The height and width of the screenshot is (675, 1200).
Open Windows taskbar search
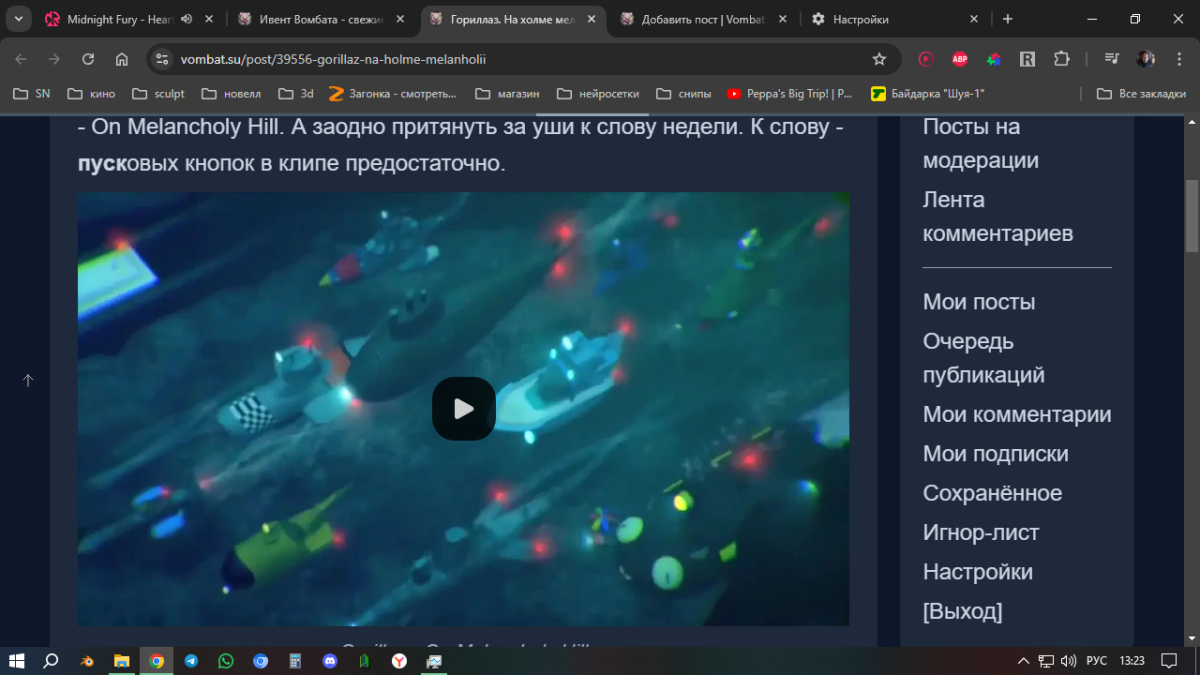[51, 661]
